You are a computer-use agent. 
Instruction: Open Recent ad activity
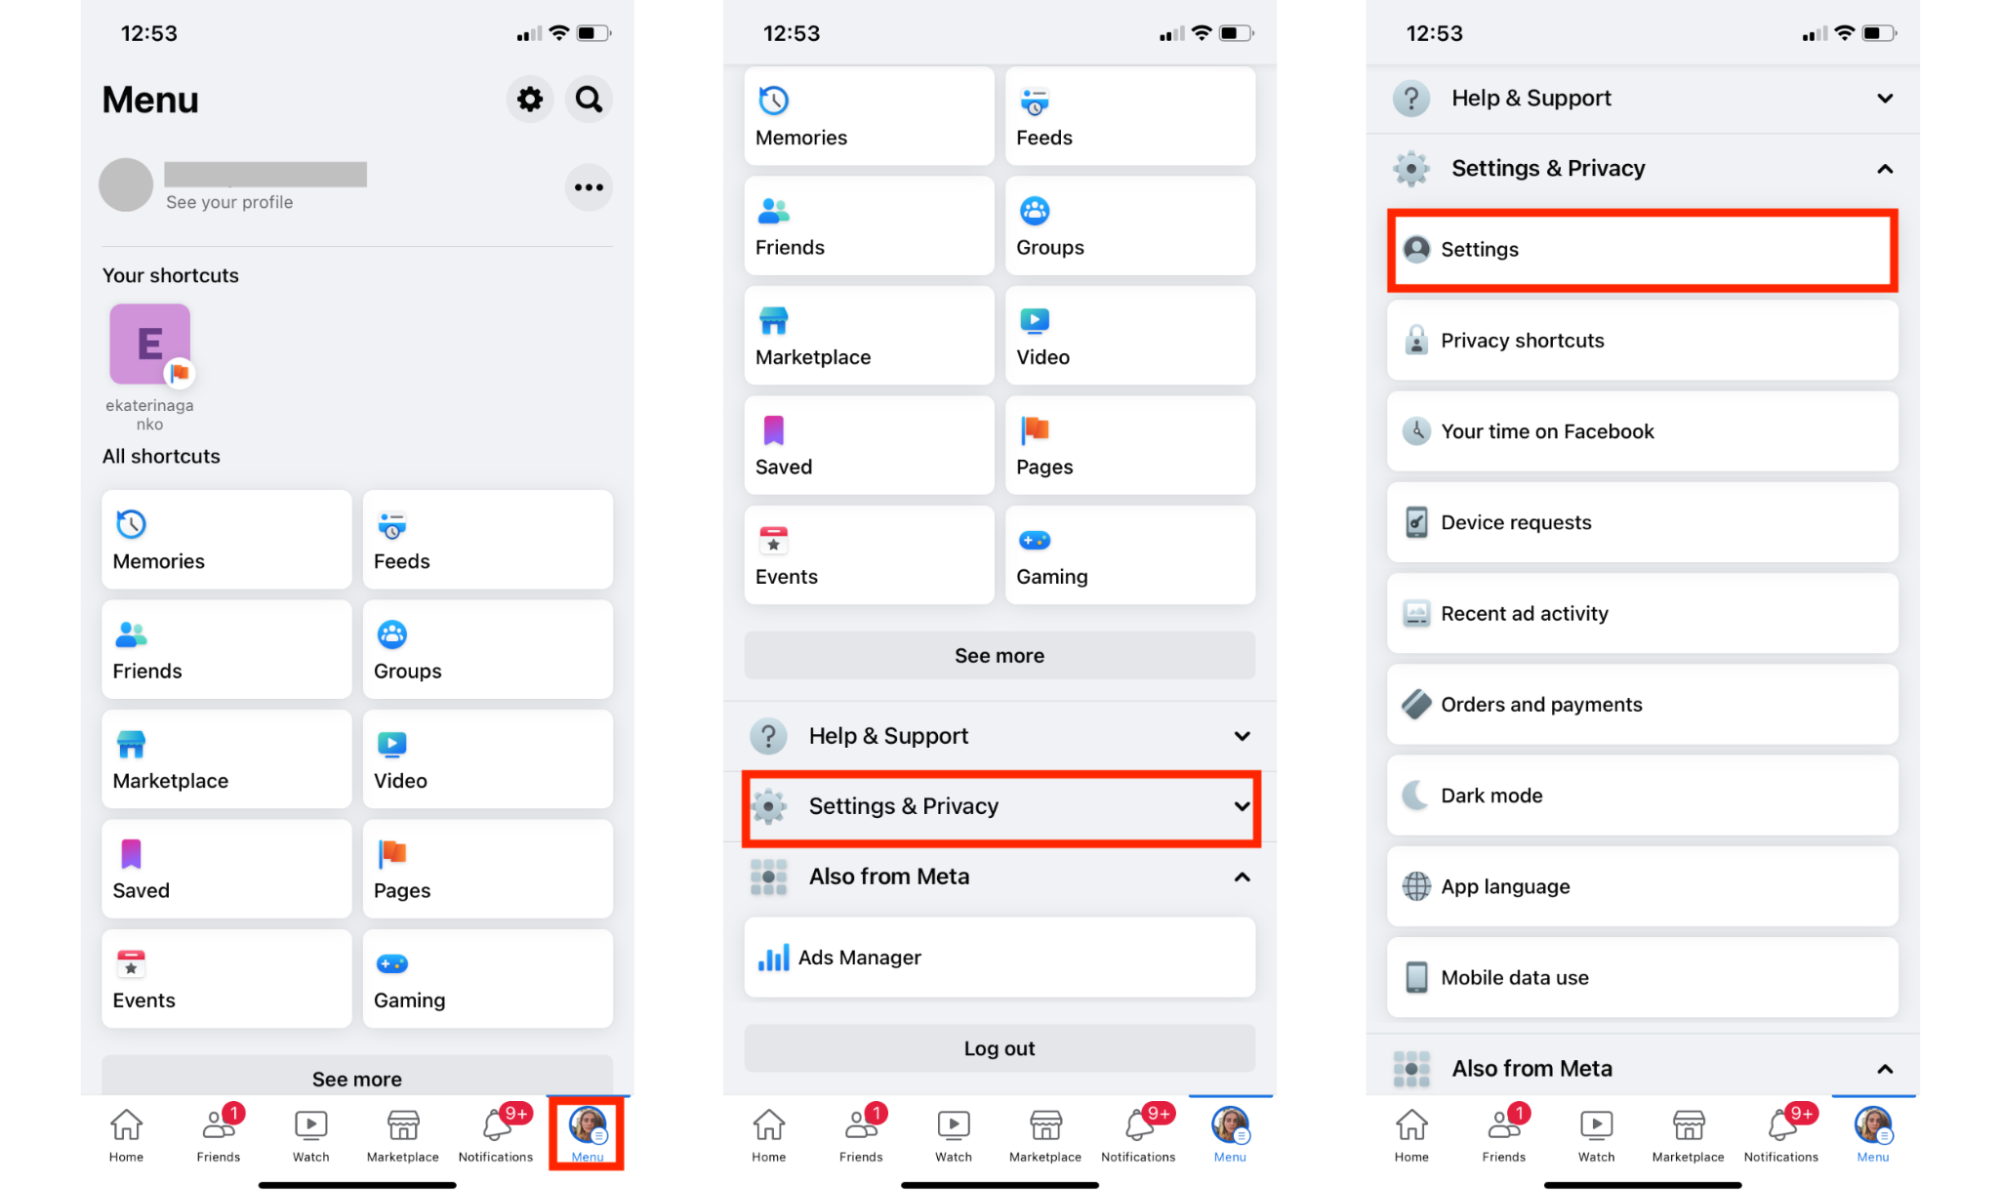coord(1643,614)
